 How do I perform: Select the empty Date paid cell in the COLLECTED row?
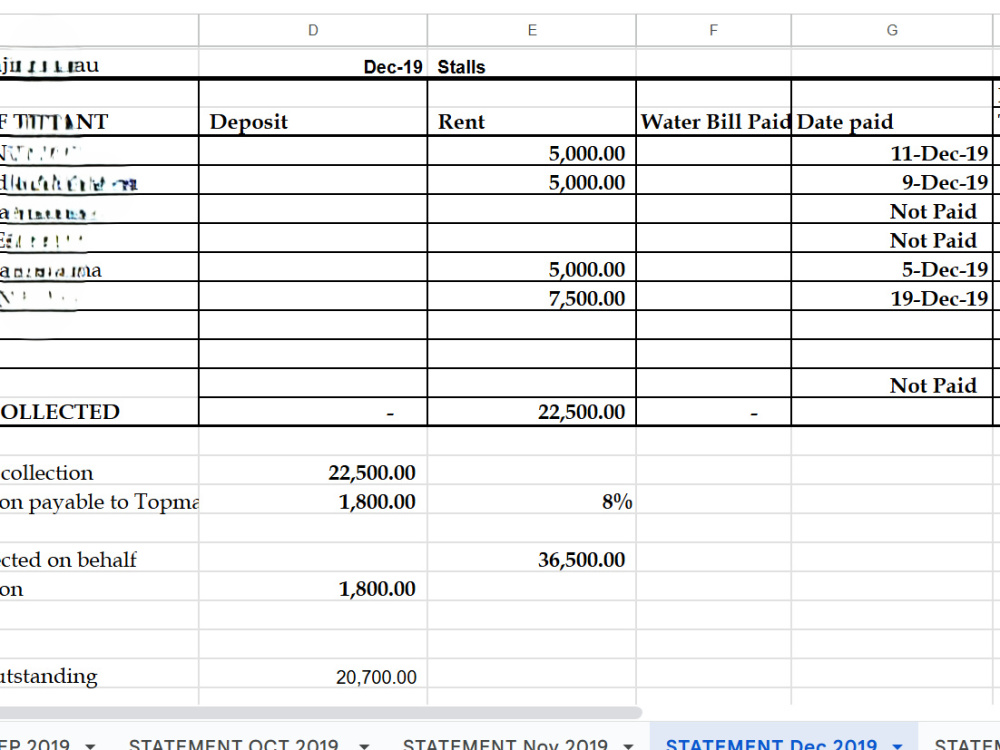coord(892,411)
